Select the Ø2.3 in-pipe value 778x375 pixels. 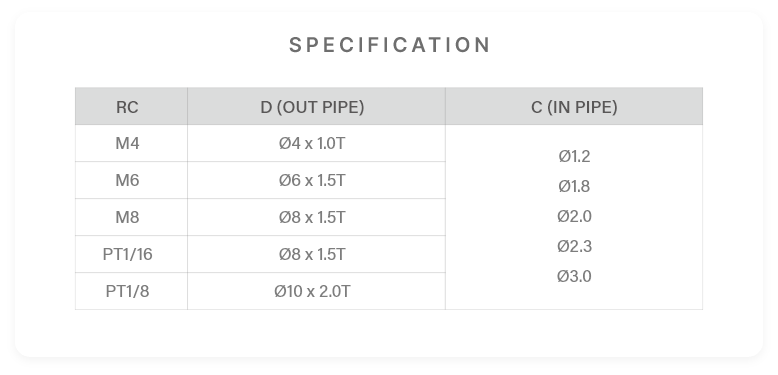tap(574, 246)
